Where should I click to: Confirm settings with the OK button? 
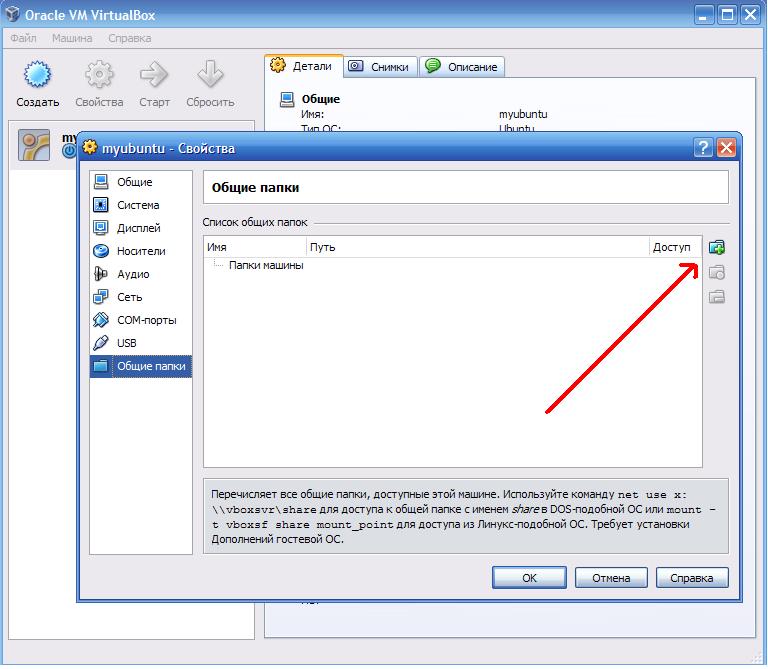pyautogui.click(x=529, y=578)
